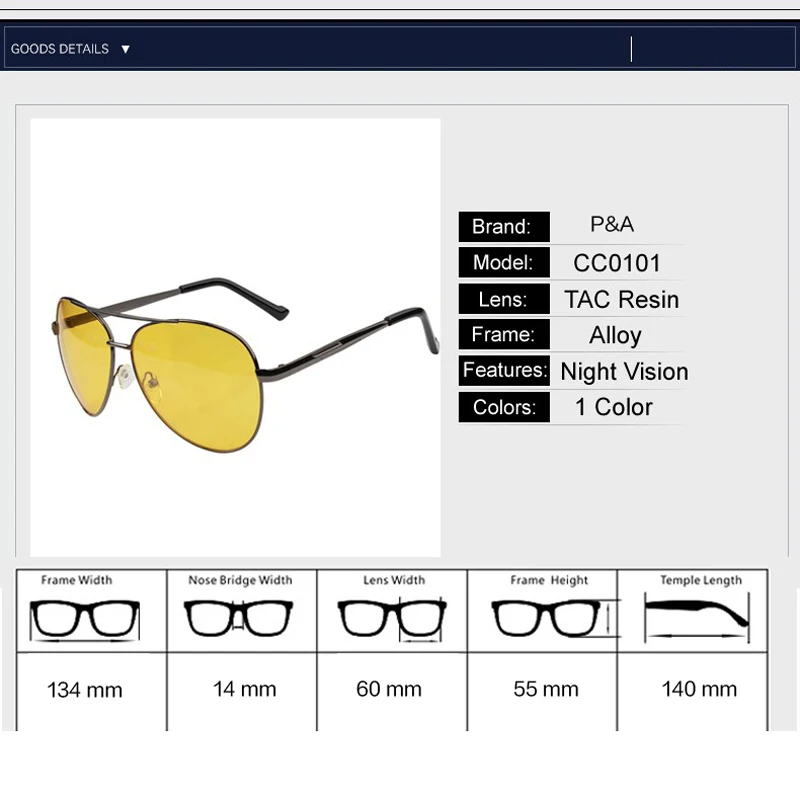Click the Lens: label
Image resolution: width=800 pixels, height=800 pixels.
[504, 299]
